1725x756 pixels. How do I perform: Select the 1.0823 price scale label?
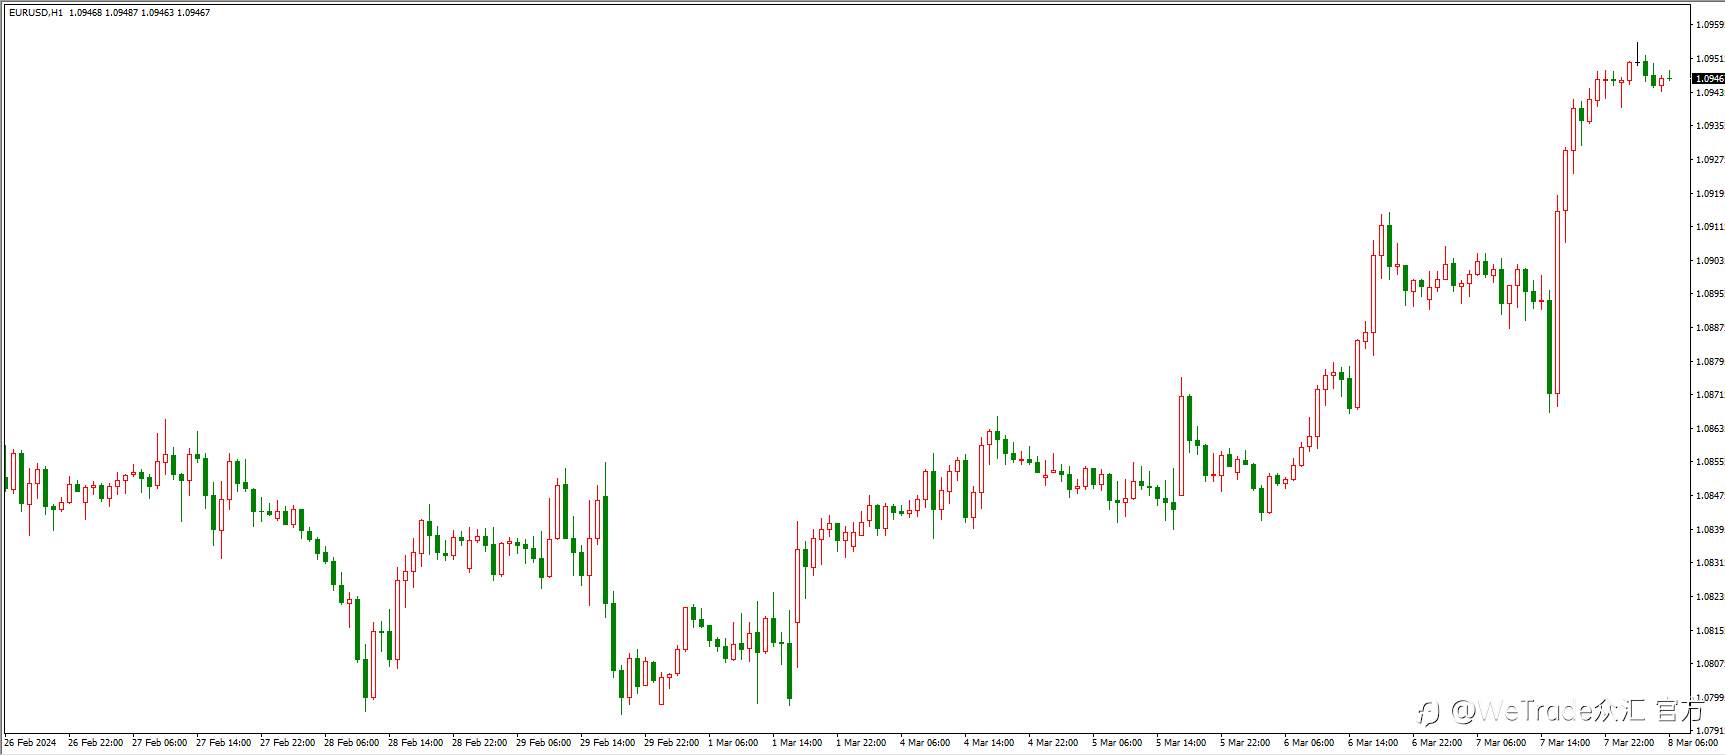(1710, 597)
